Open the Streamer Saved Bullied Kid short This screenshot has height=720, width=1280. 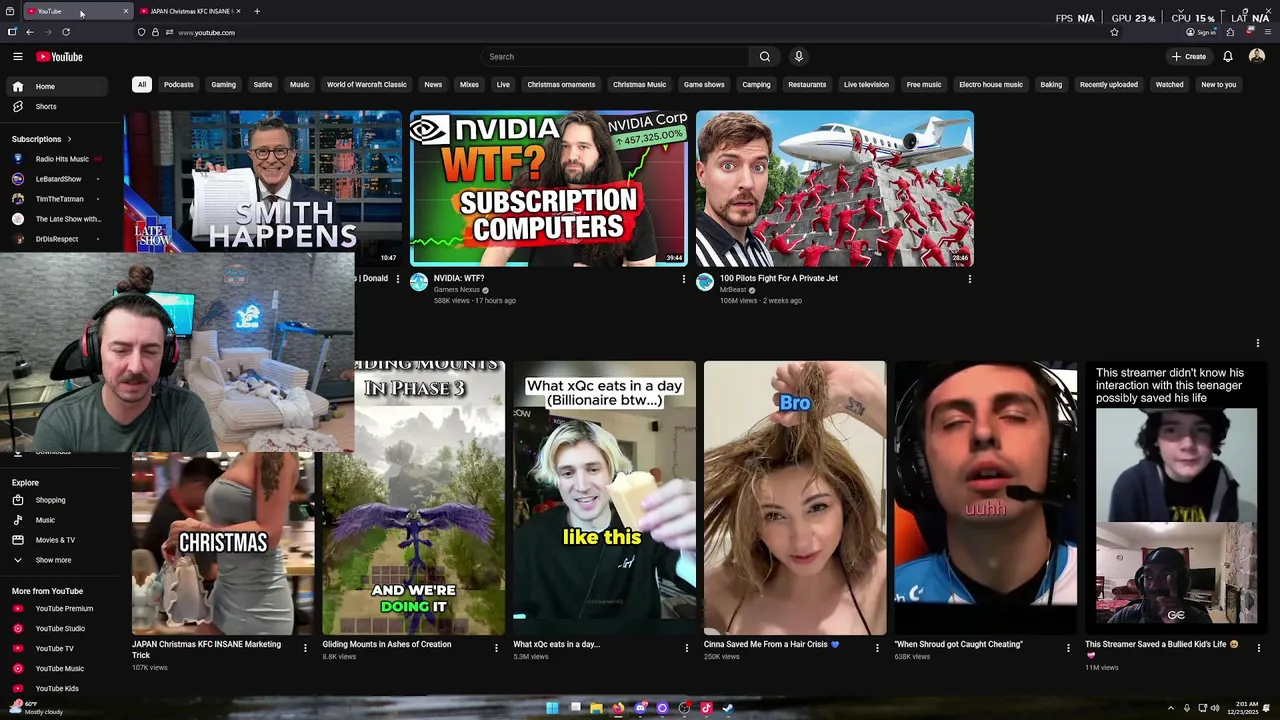(1176, 498)
